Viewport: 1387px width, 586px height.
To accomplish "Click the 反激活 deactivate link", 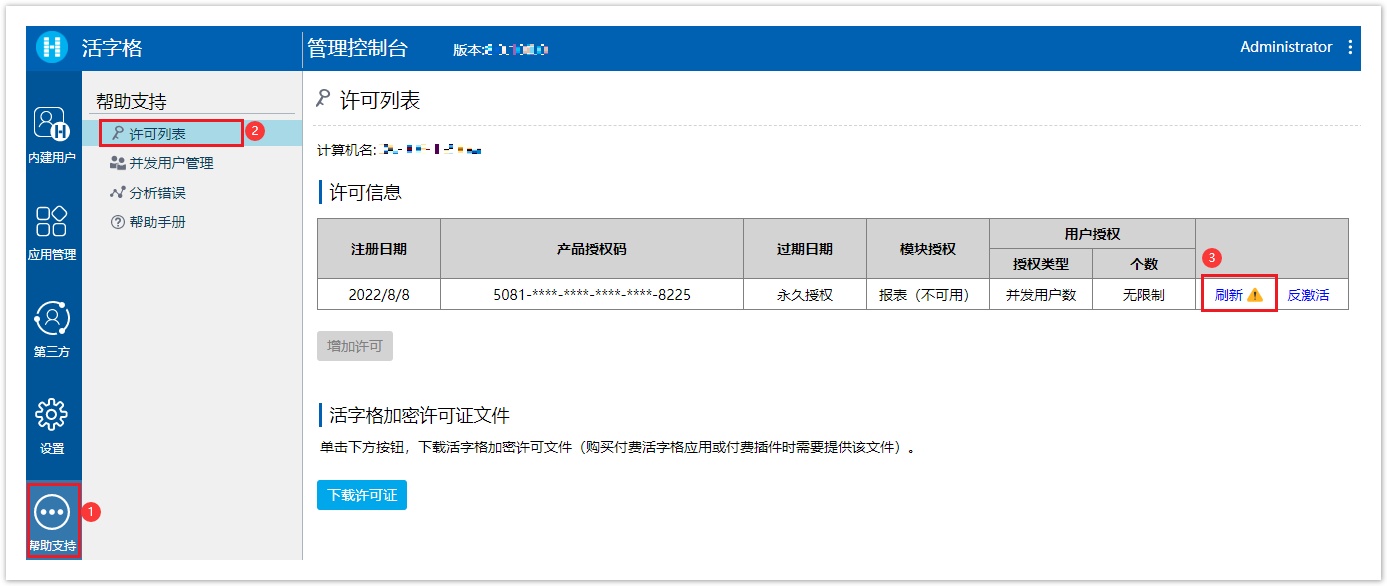I will click(x=1308, y=295).
